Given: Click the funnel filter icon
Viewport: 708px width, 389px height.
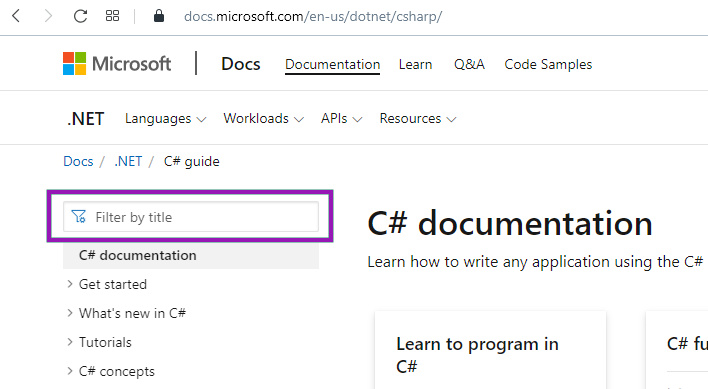Looking at the screenshot, I should pyautogui.click(x=79, y=217).
